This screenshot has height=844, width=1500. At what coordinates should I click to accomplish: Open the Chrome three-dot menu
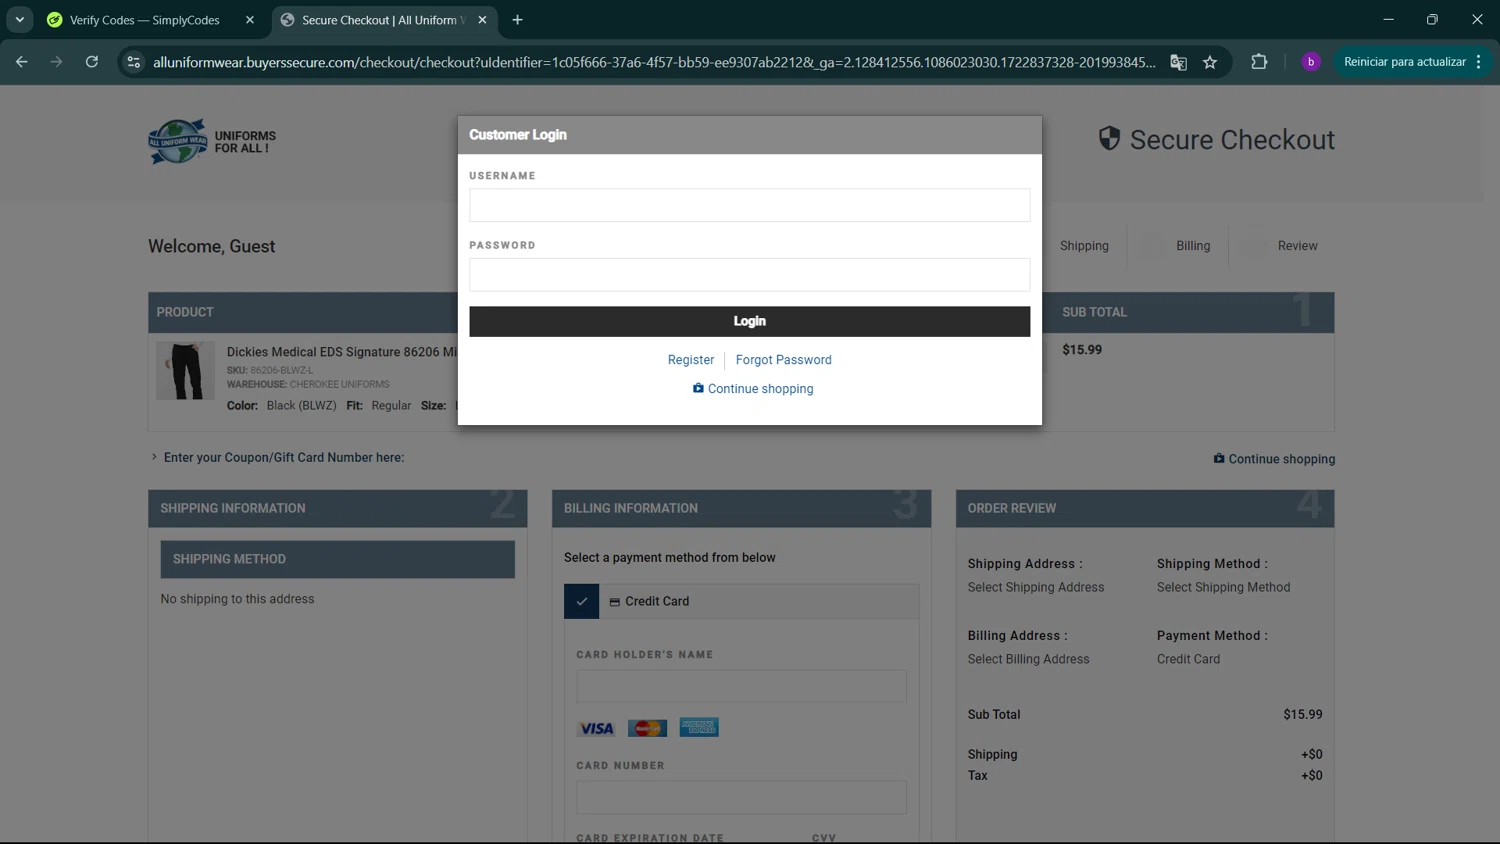tap(1479, 62)
